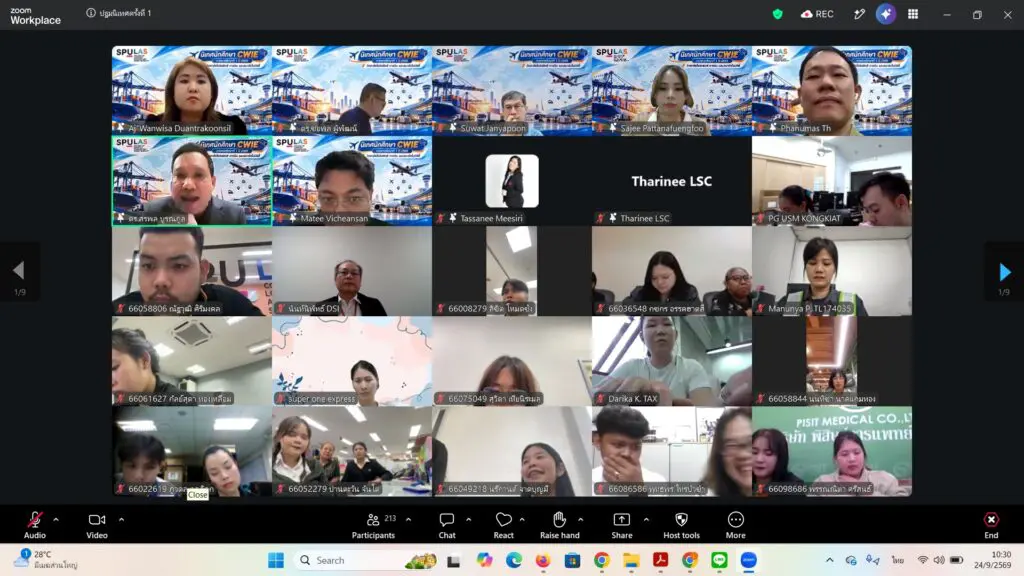Click the REC recording indicator
The image size is (1024, 576).
tap(817, 14)
